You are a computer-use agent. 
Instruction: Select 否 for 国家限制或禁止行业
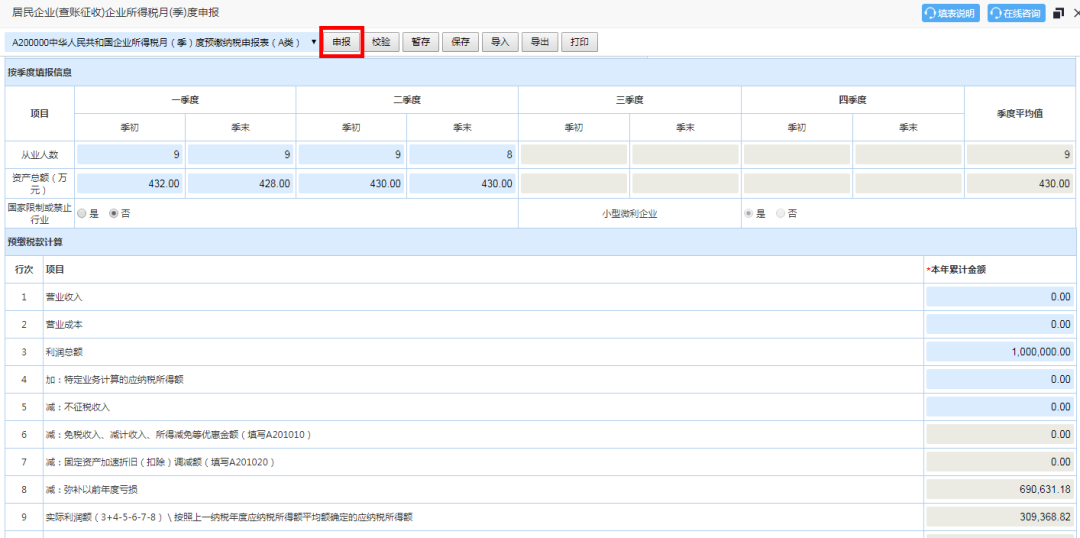[114, 214]
